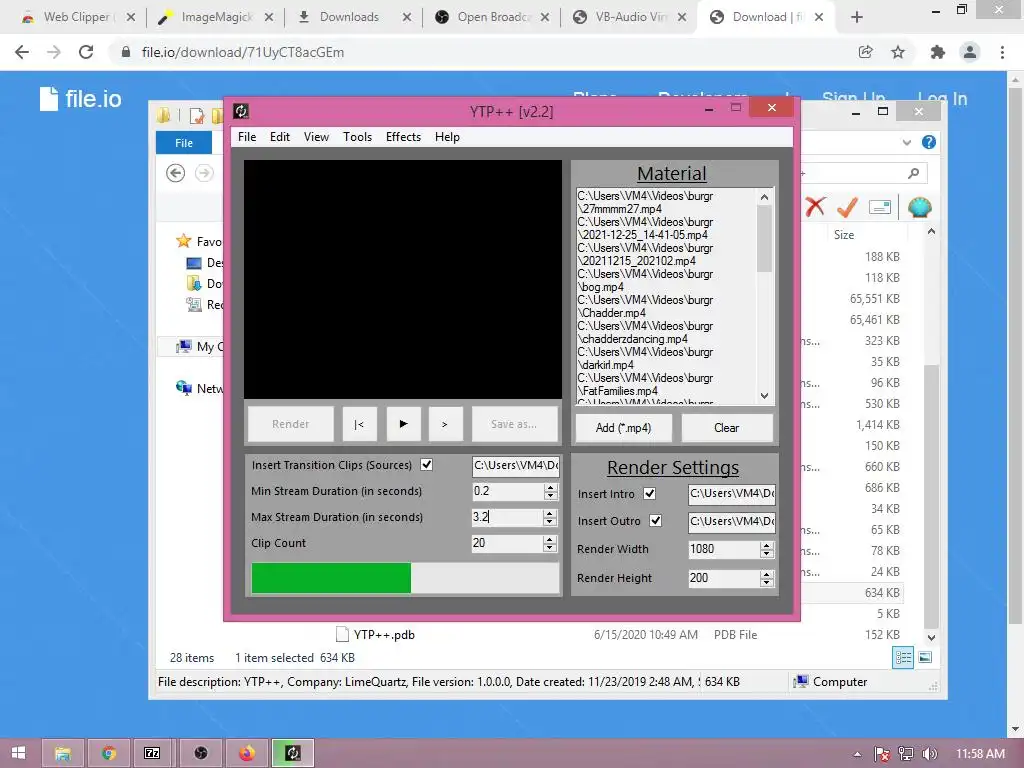Increase Clip Count with up arrow
Screen dimensions: 1024x768
(x=550, y=539)
